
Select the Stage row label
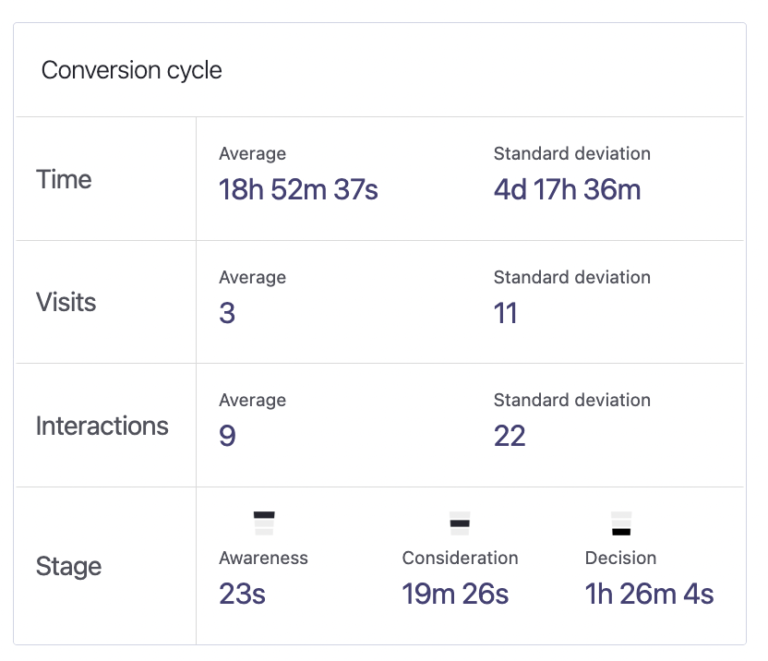[x=69, y=566]
